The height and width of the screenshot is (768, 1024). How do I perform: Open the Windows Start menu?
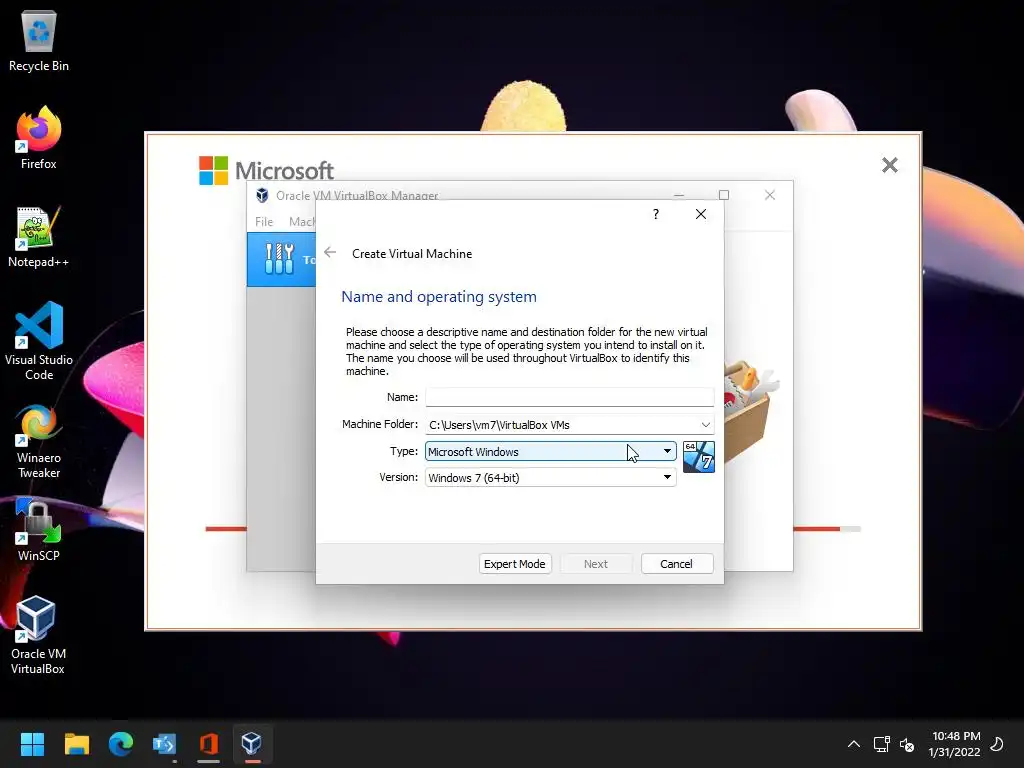coord(32,744)
